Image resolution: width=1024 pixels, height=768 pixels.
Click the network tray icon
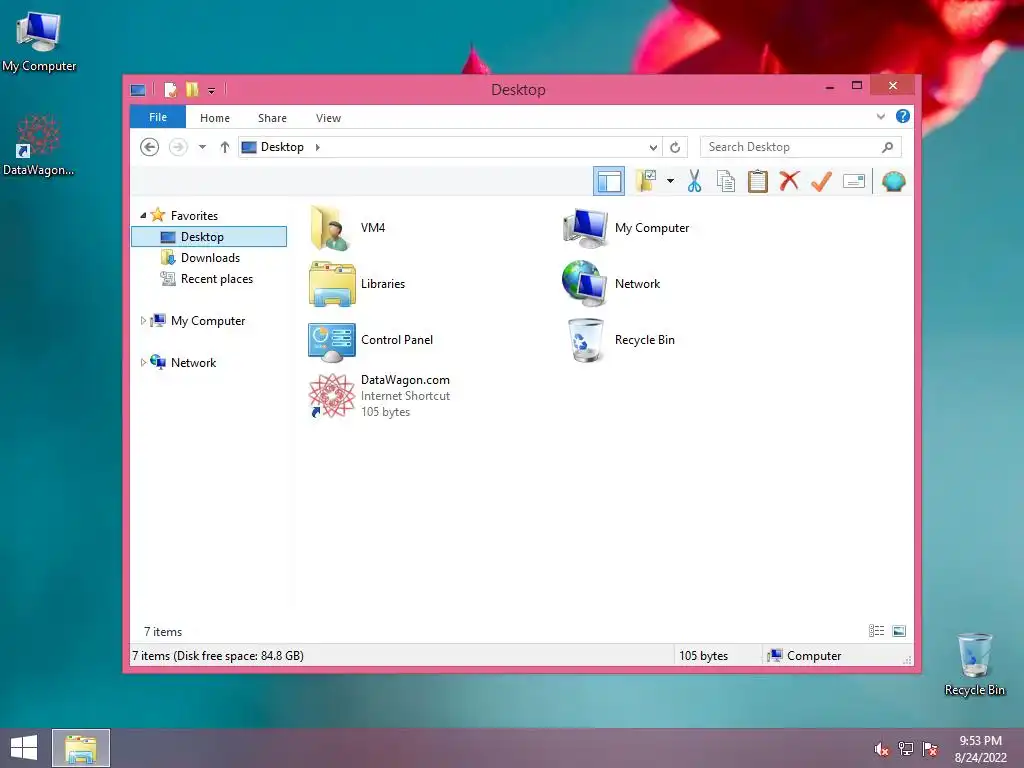point(906,749)
